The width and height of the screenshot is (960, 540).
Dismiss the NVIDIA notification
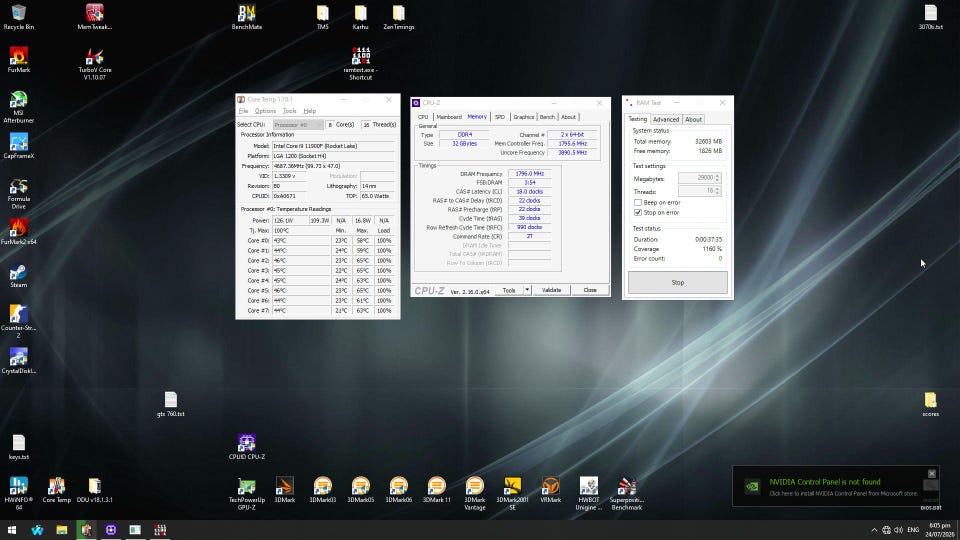pos(931,473)
